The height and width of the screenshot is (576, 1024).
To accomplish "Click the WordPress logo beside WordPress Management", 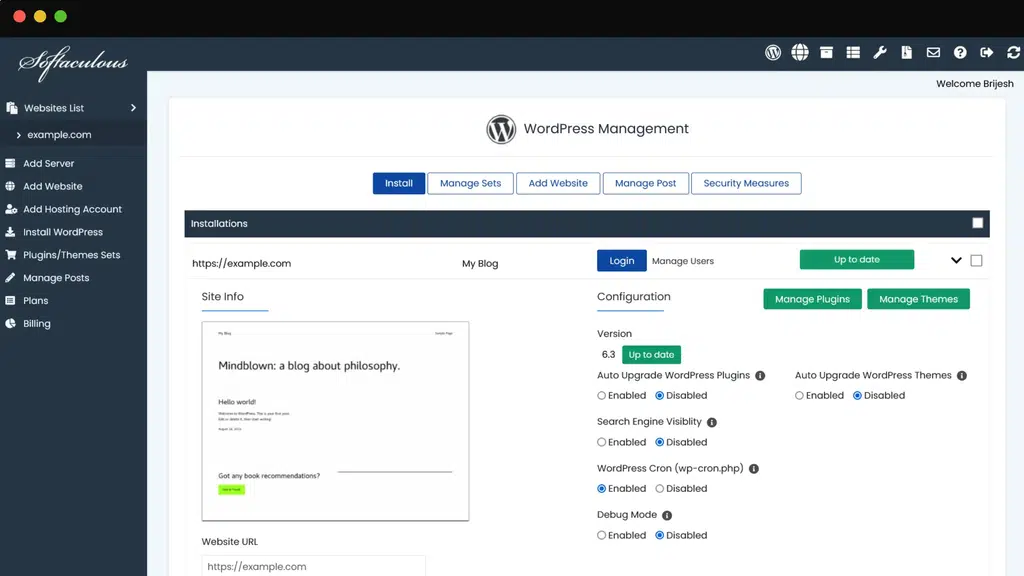I will pyautogui.click(x=501, y=129).
